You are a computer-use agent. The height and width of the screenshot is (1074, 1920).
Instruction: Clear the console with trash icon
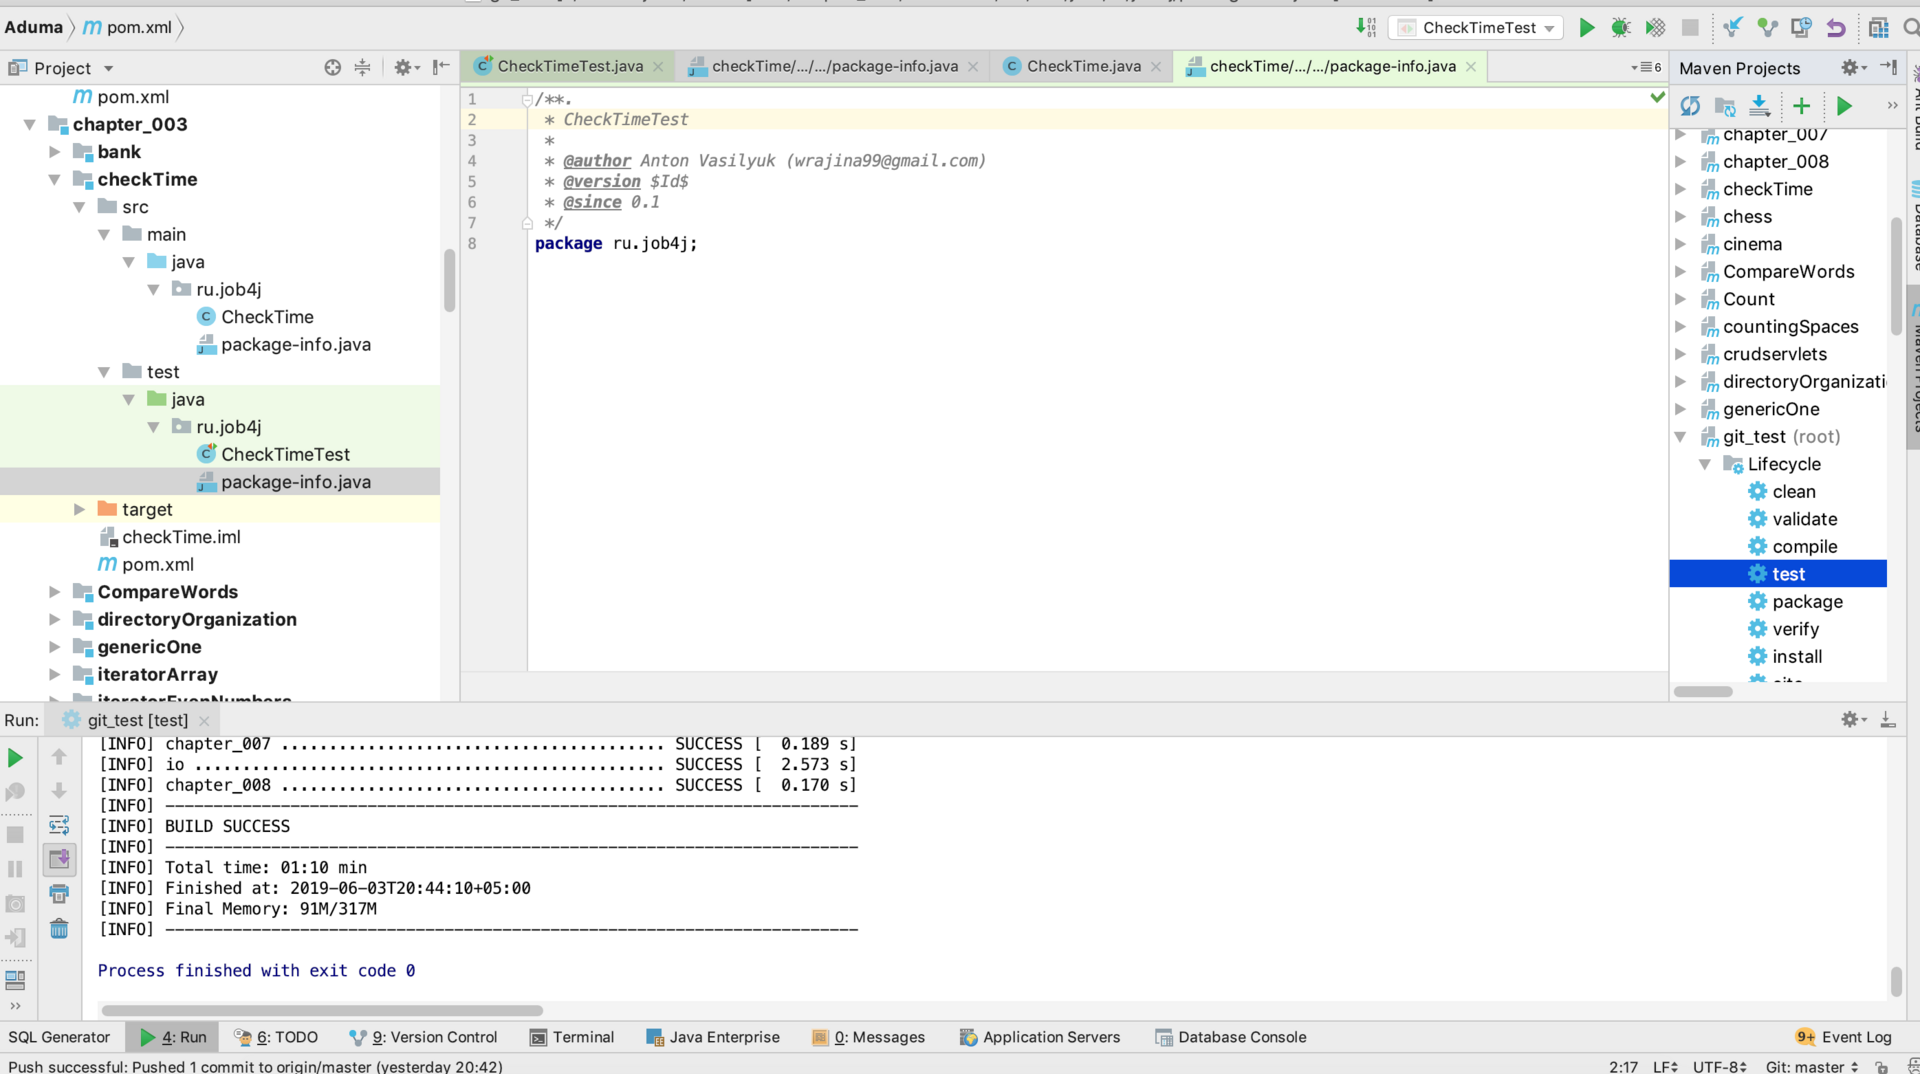59,929
